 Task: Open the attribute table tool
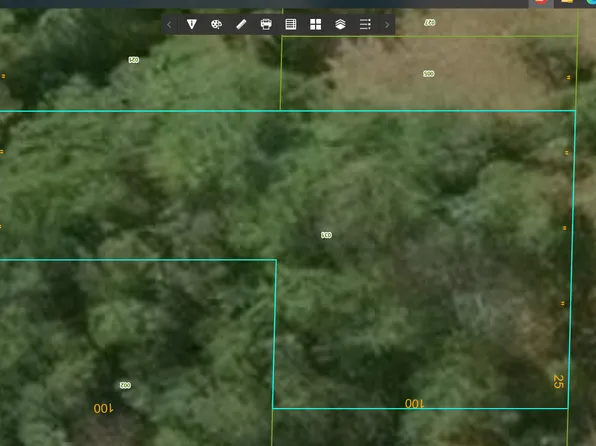(291, 25)
